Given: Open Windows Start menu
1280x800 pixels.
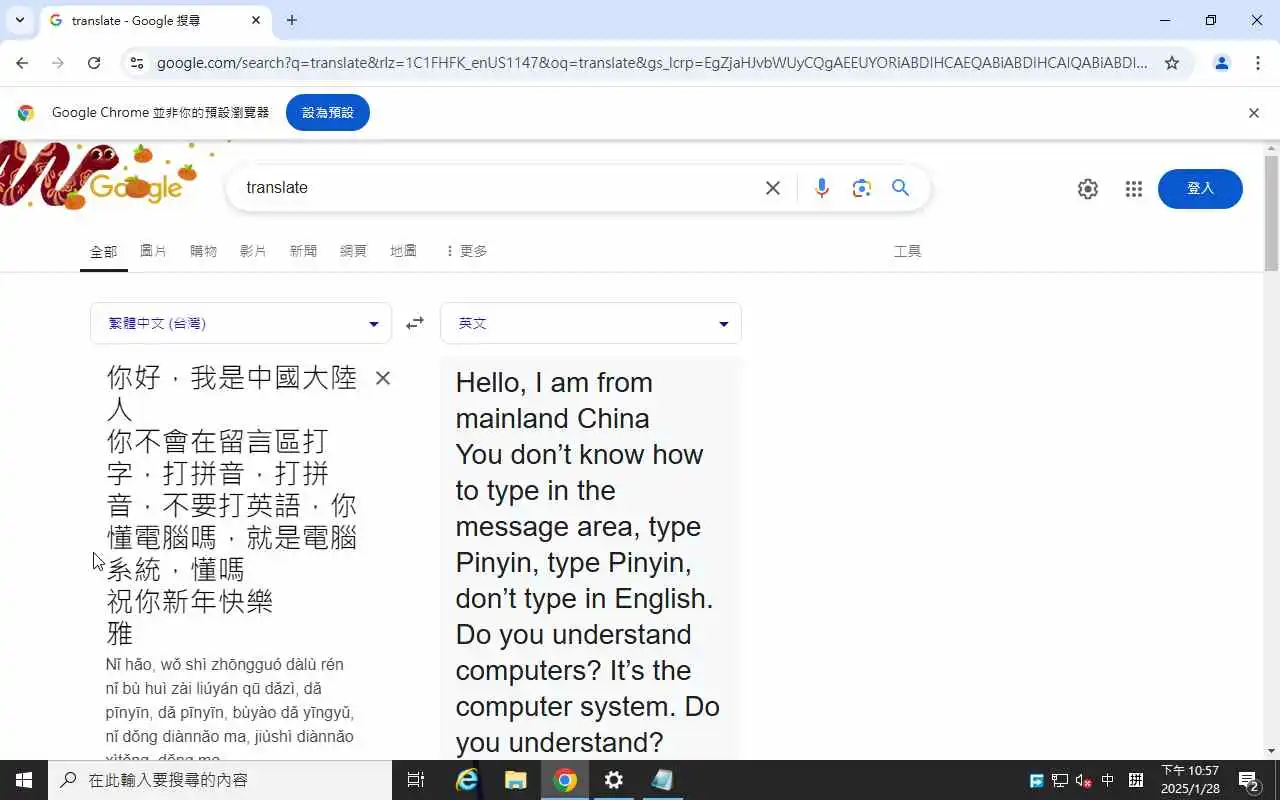Looking at the screenshot, I should [24, 780].
